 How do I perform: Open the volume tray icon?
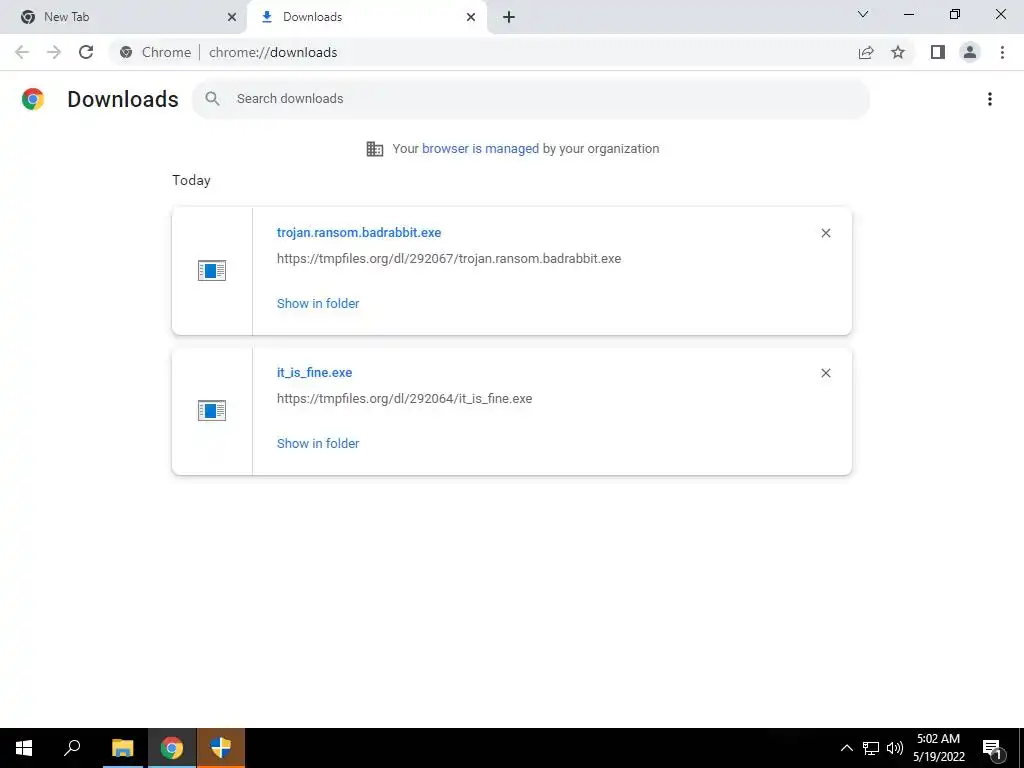tap(895, 748)
